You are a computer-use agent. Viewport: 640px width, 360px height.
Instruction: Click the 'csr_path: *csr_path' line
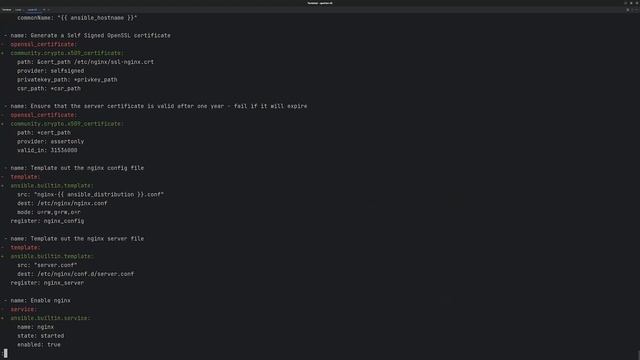pos(49,89)
